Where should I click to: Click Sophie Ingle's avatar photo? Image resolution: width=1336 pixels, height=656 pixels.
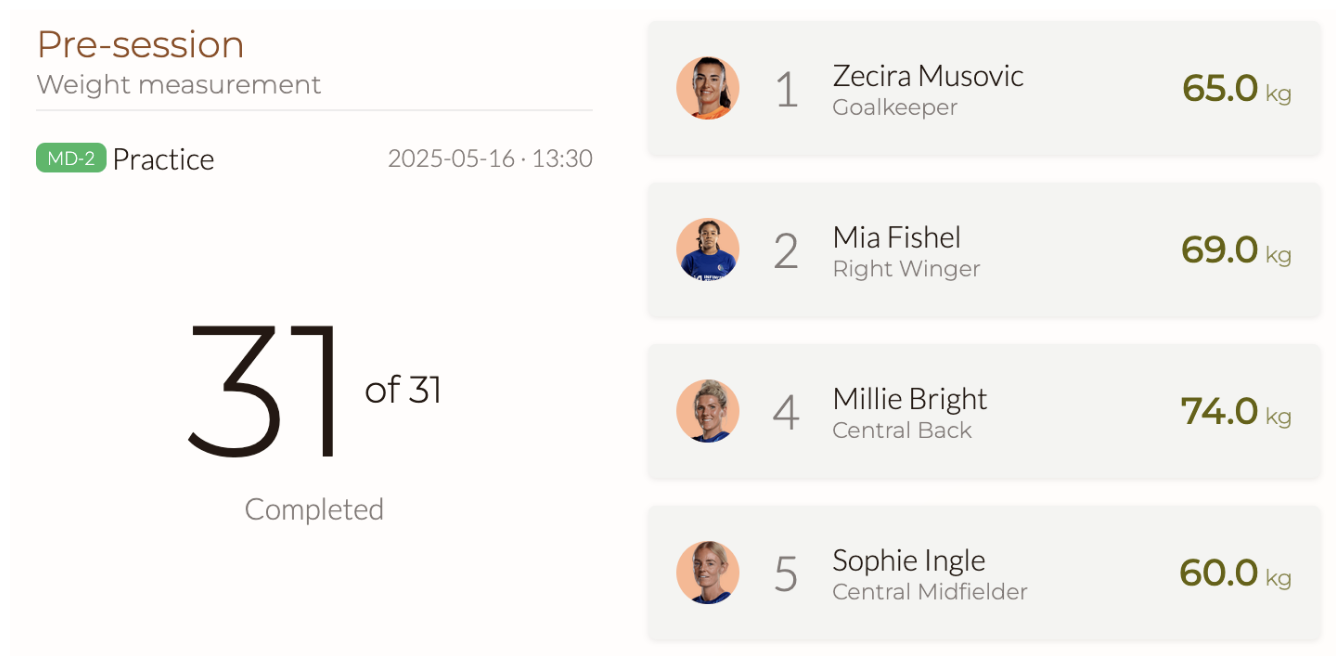click(x=708, y=573)
